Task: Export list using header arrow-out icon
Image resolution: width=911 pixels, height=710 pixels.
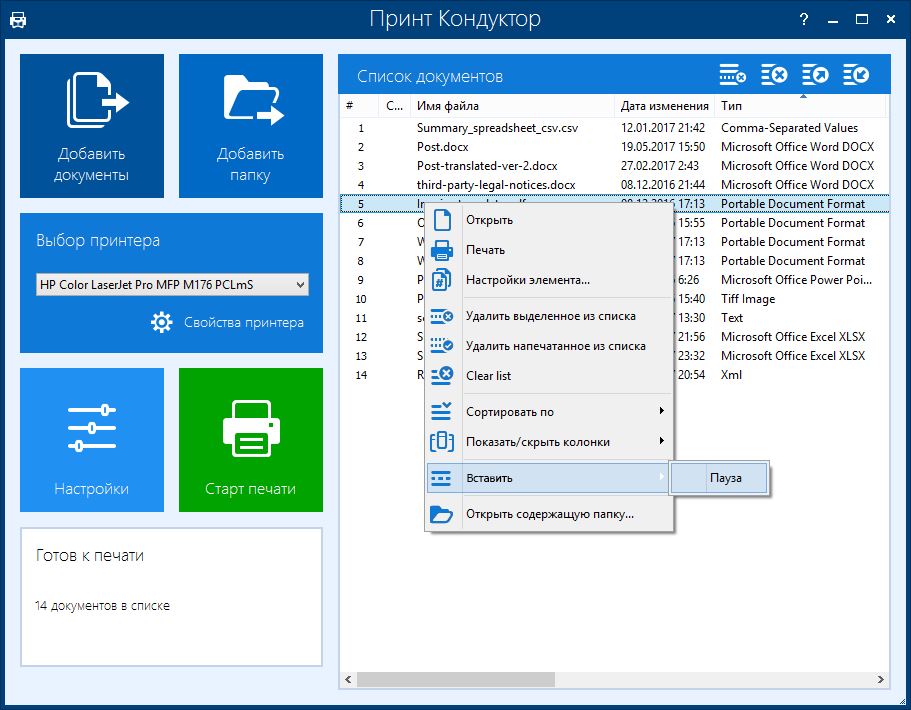Action: pos(815,75)
